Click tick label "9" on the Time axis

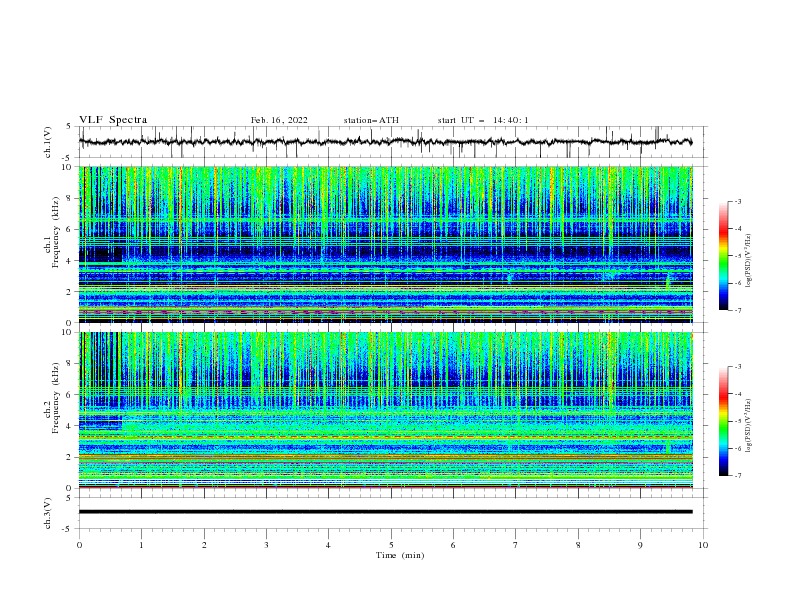(640, 545)
